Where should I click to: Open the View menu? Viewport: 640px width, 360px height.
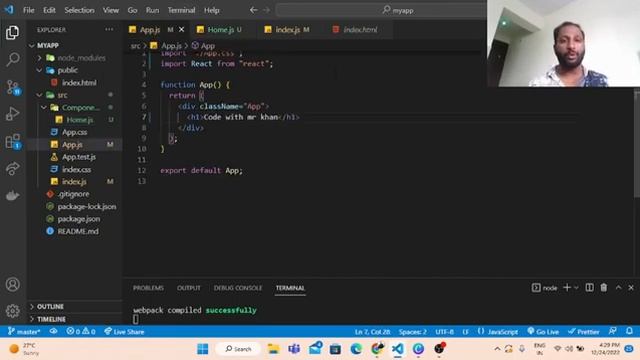(111, 10)
